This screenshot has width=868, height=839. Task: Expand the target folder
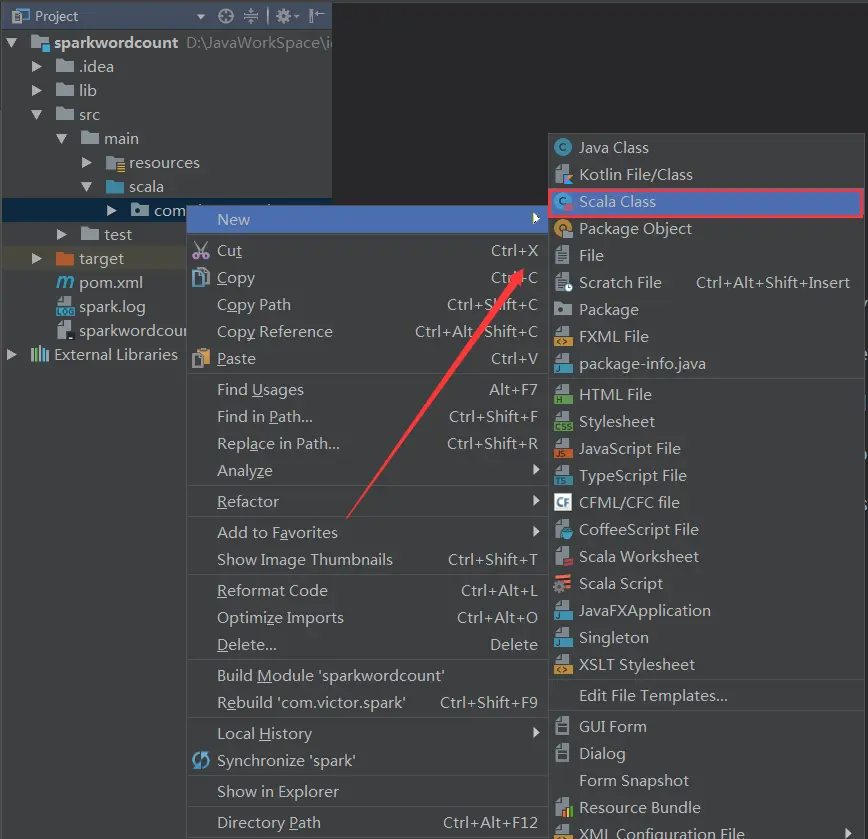coord(37,258)
